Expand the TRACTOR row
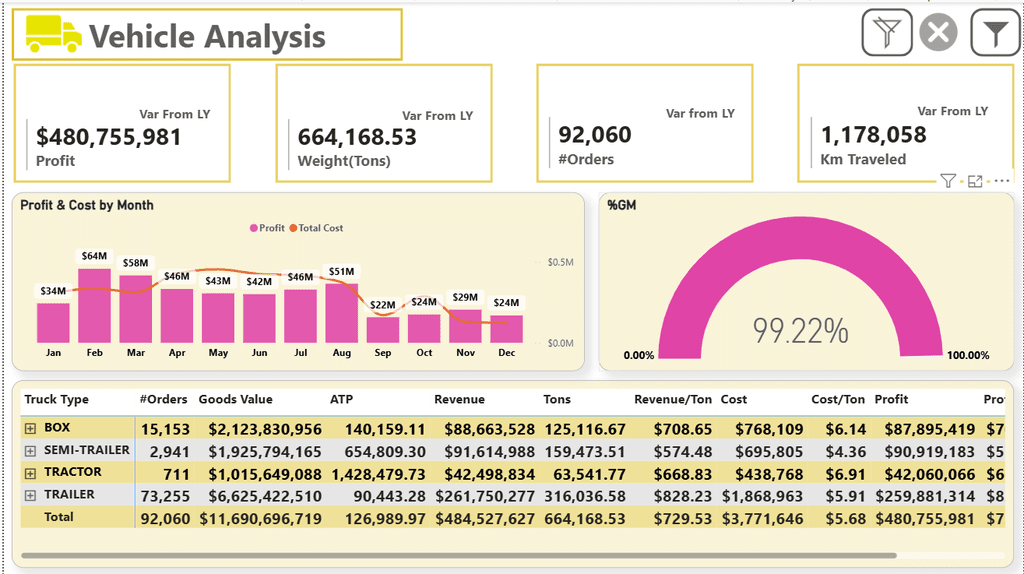The image size is (1024, 574). 30,472
